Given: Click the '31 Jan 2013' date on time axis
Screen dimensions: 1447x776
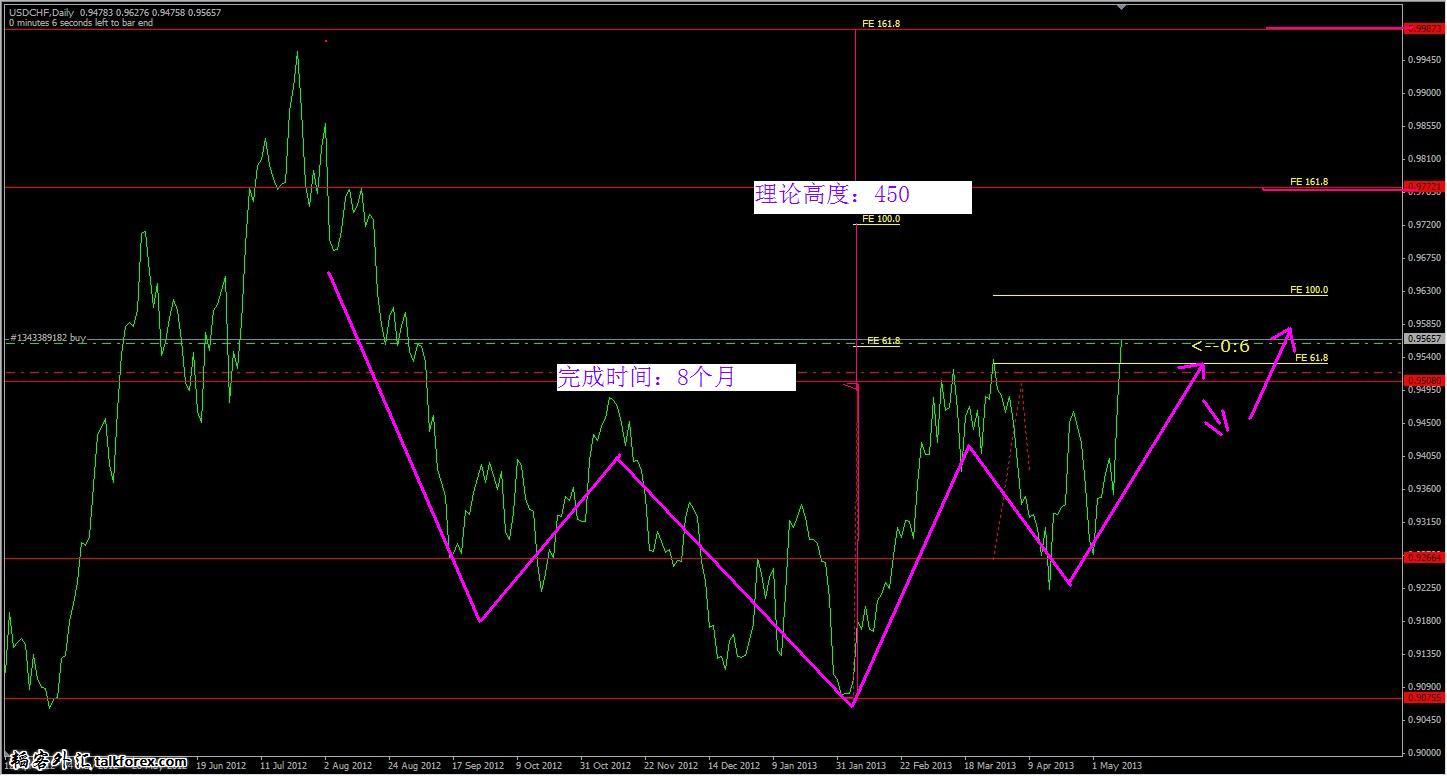Looking at the screenshot, I should tap(861, 766).
